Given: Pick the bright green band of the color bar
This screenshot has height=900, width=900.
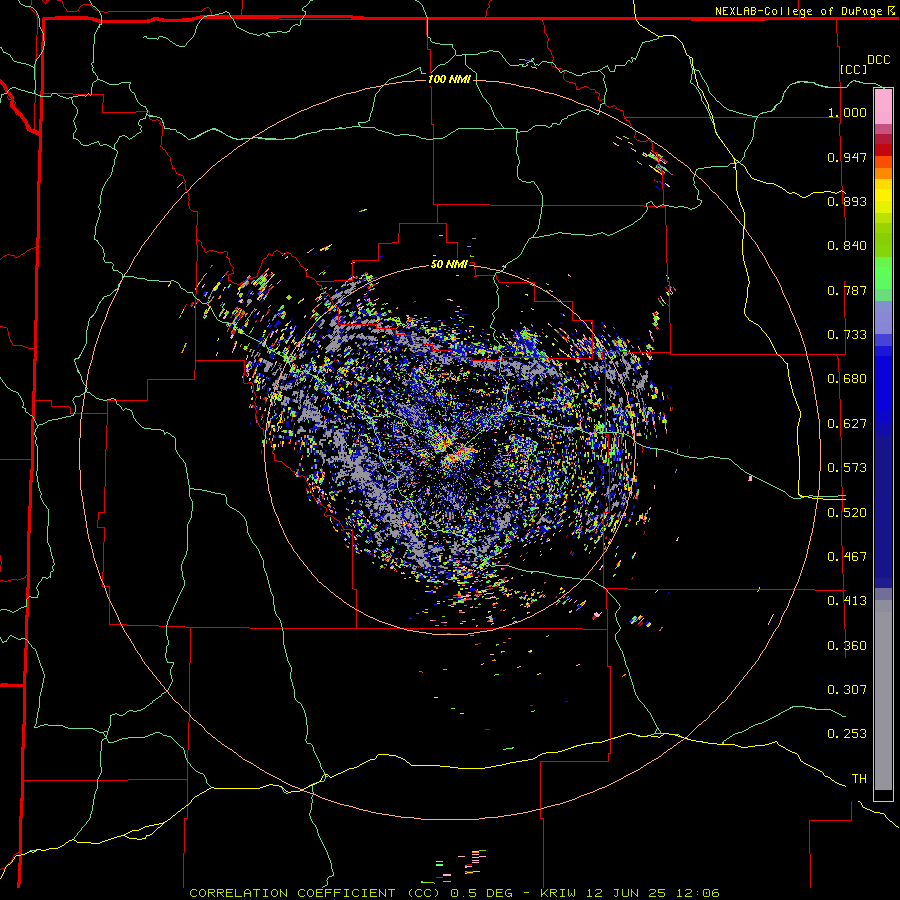Looking at the screenshot, I should (x=883, y=273).
